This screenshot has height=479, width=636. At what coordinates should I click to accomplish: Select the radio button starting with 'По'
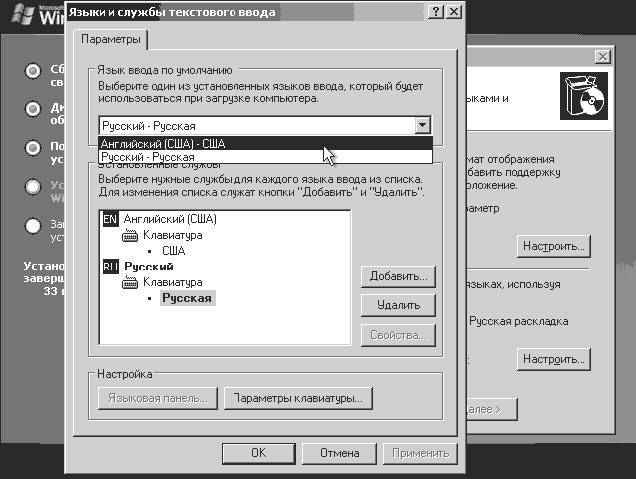[x=32, y=148]
